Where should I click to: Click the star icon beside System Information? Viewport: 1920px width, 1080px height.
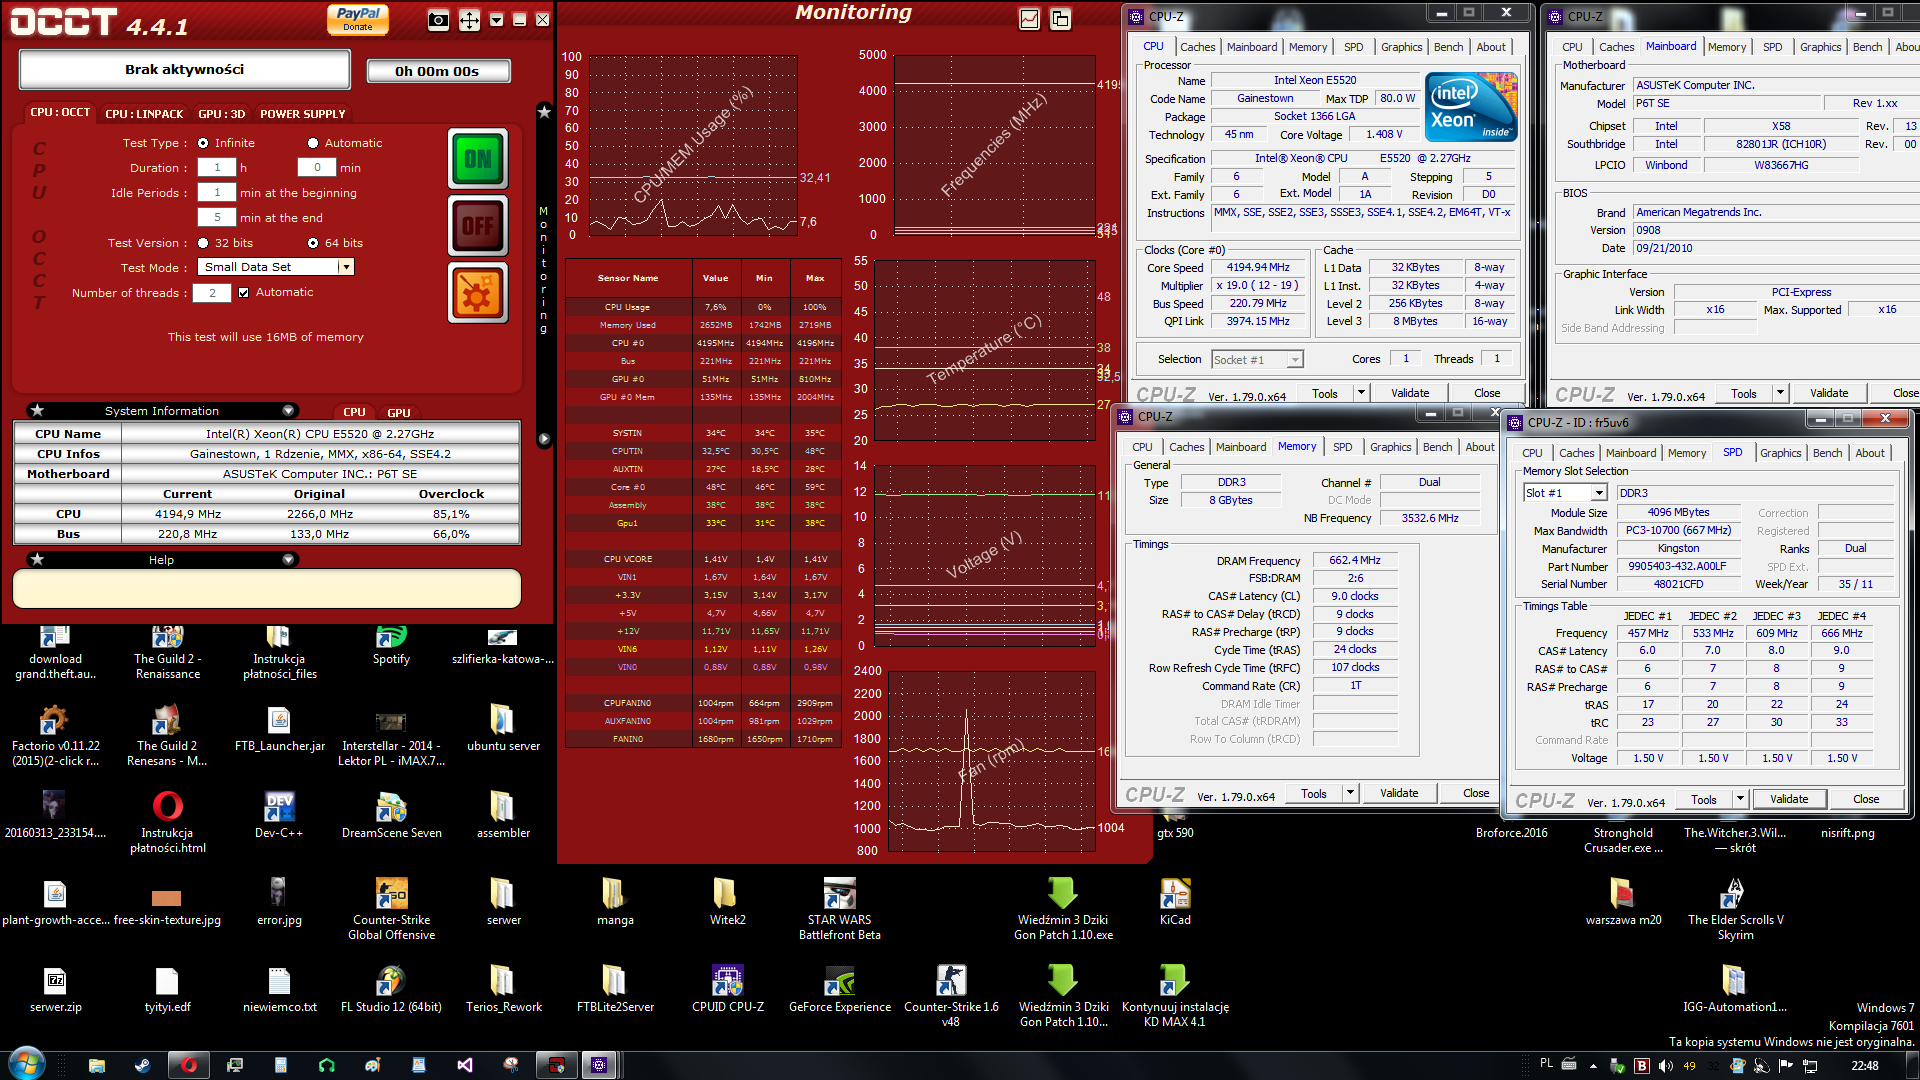37,411
